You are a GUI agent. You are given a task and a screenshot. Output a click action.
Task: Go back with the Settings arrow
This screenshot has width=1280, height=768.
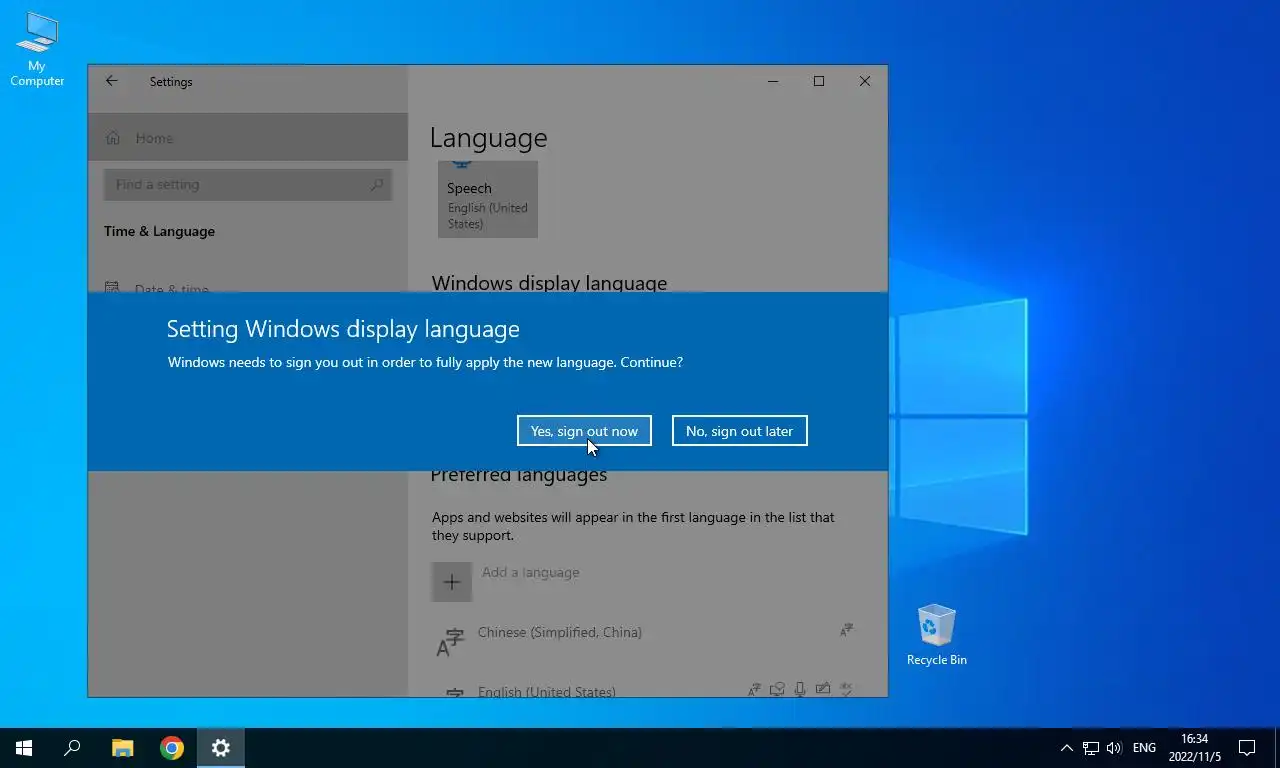pyautogui.click(x=111, y=81)
